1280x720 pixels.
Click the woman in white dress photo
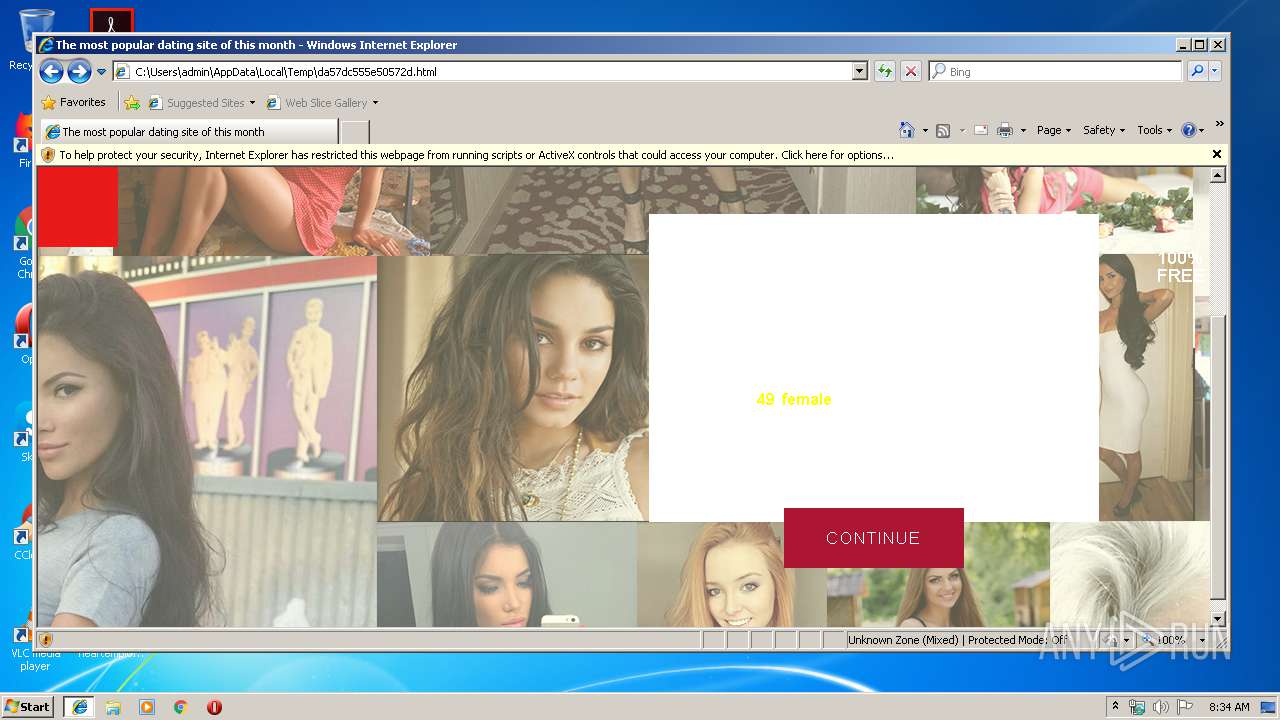(x=1146, y=387)
